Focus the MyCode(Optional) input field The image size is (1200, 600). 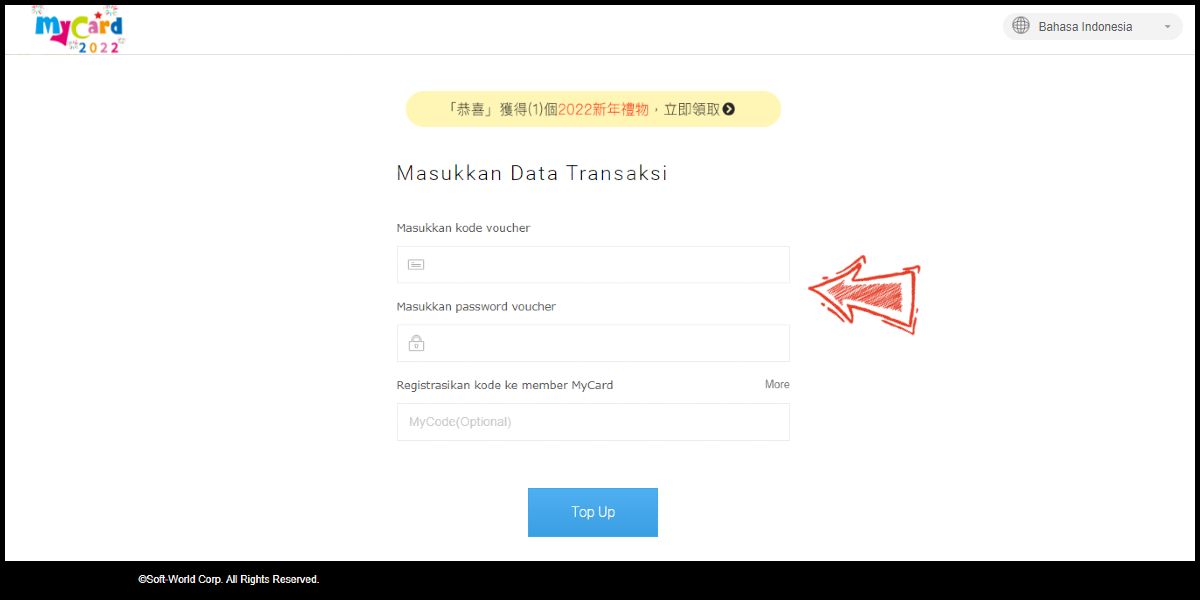tap(593, 422)
